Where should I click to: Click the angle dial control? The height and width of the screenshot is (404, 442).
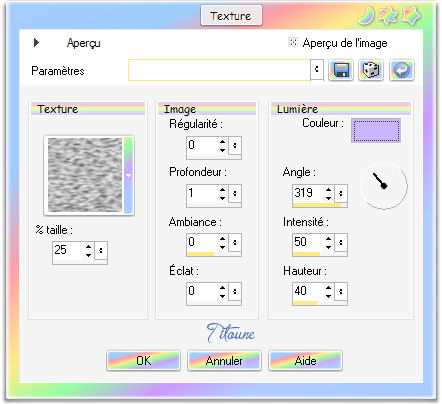click(384, 186)
